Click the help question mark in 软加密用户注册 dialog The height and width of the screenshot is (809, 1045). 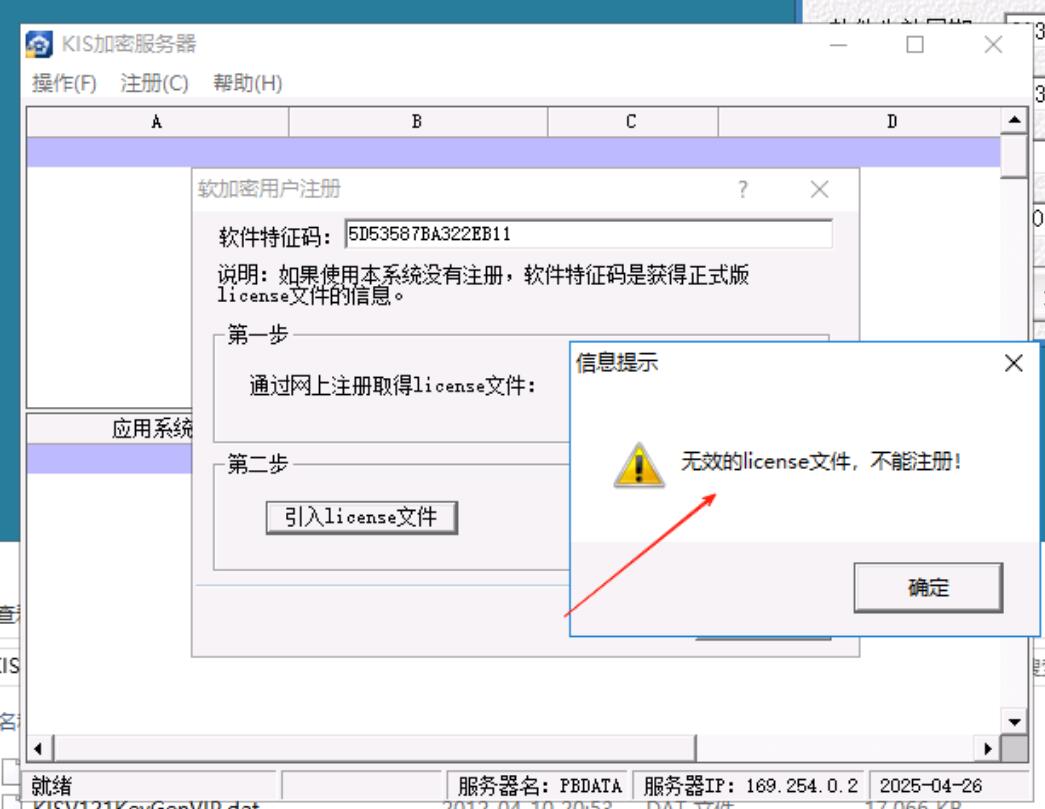[743, 189]
